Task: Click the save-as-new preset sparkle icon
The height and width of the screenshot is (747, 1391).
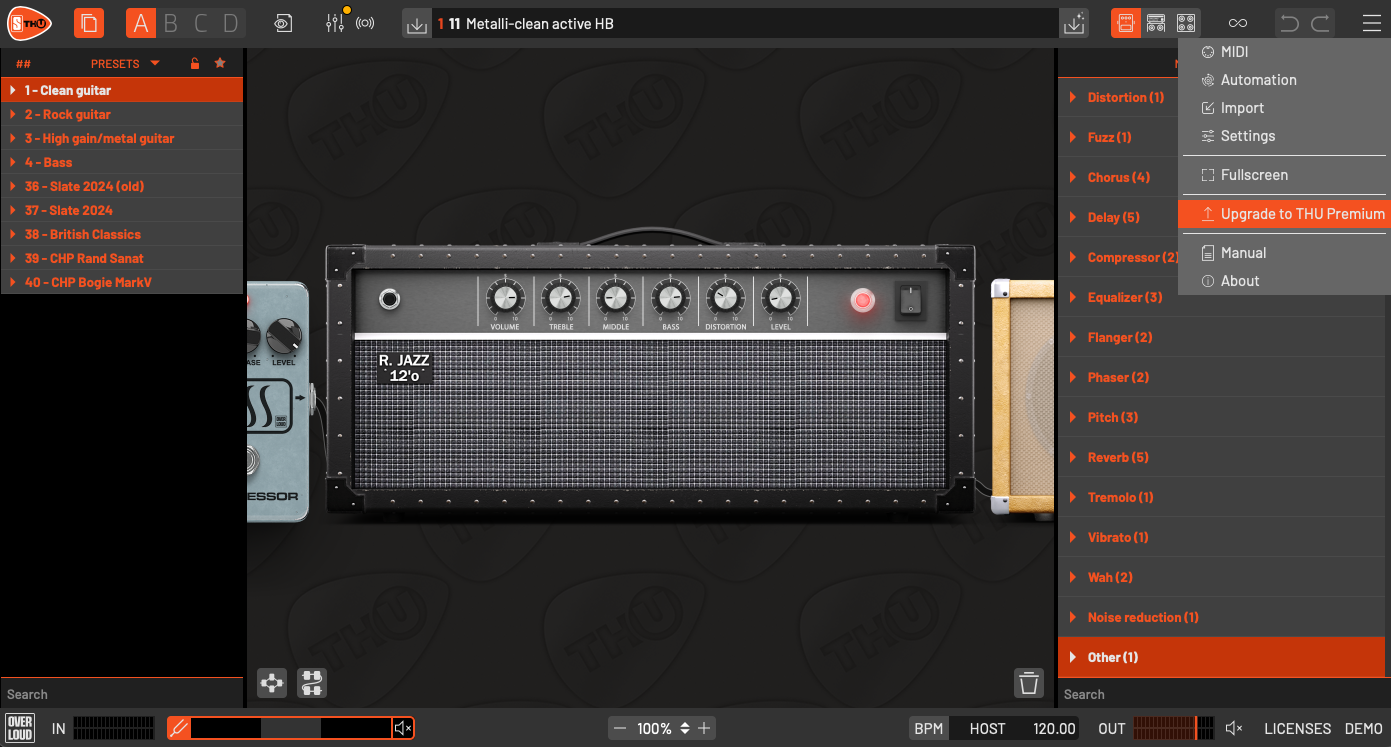Action: click(1074, 23)
